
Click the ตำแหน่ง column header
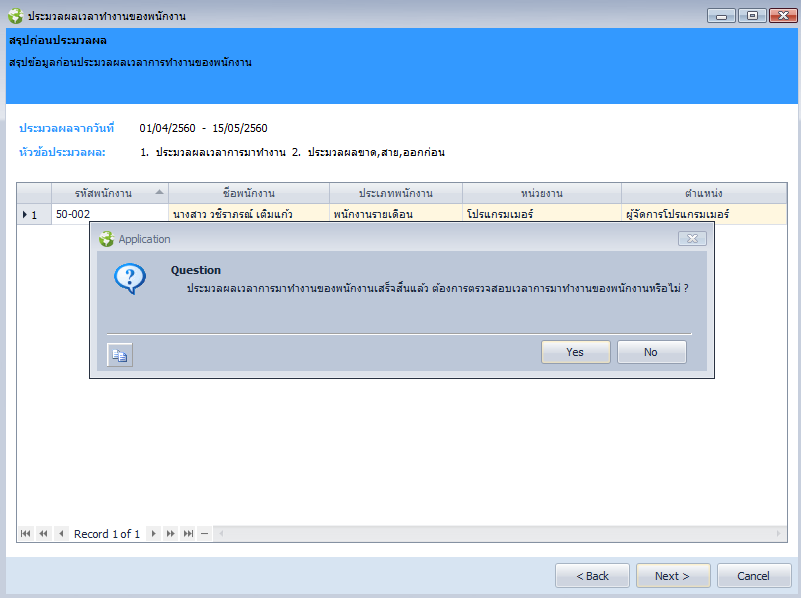[x=704, y=194]
